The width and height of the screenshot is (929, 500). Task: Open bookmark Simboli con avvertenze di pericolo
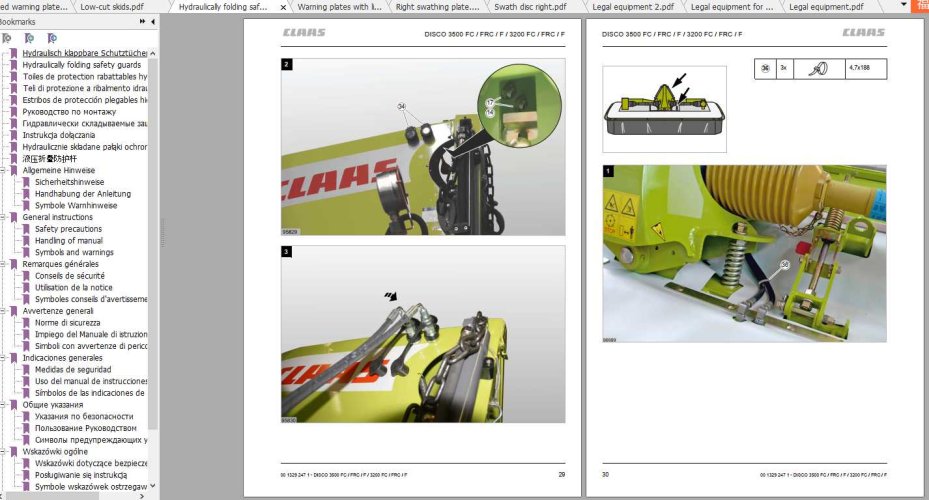[91, 346]
